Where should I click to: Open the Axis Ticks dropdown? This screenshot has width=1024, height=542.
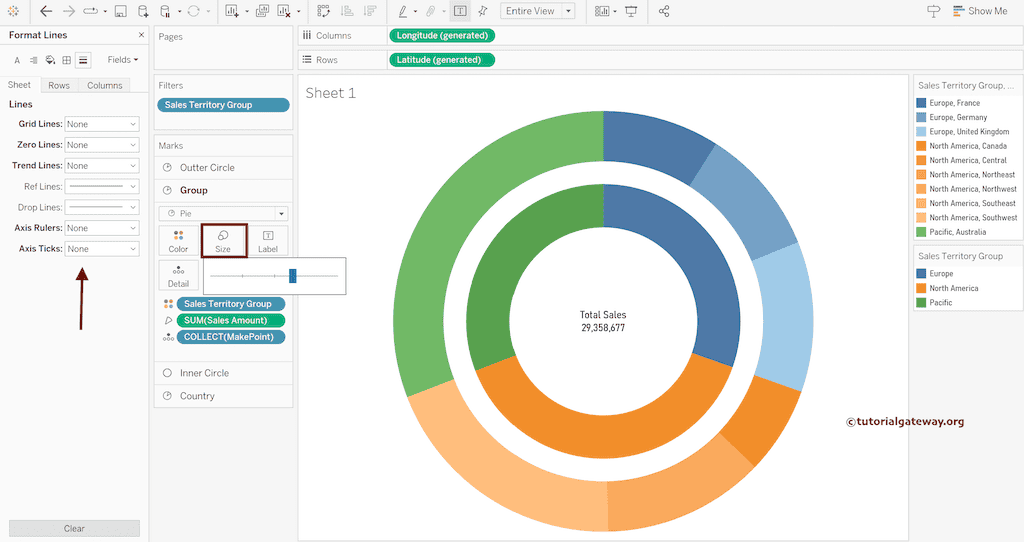tap(102, 249)
